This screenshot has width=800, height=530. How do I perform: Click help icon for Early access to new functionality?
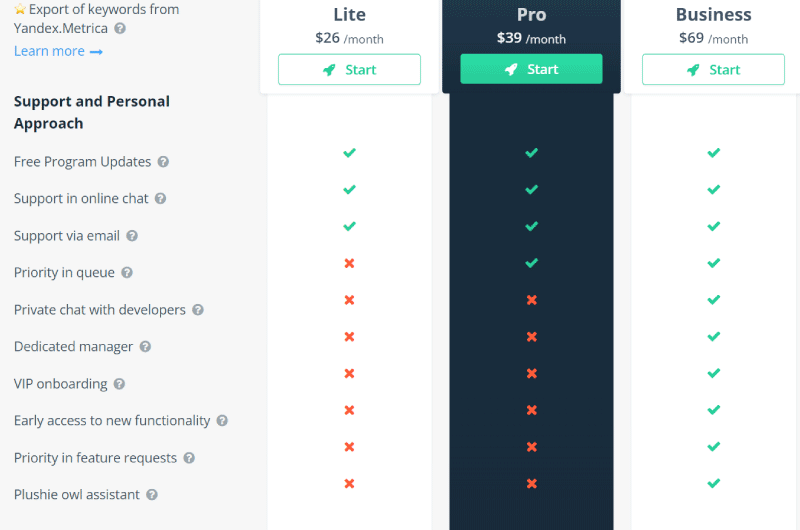[222, 420]
